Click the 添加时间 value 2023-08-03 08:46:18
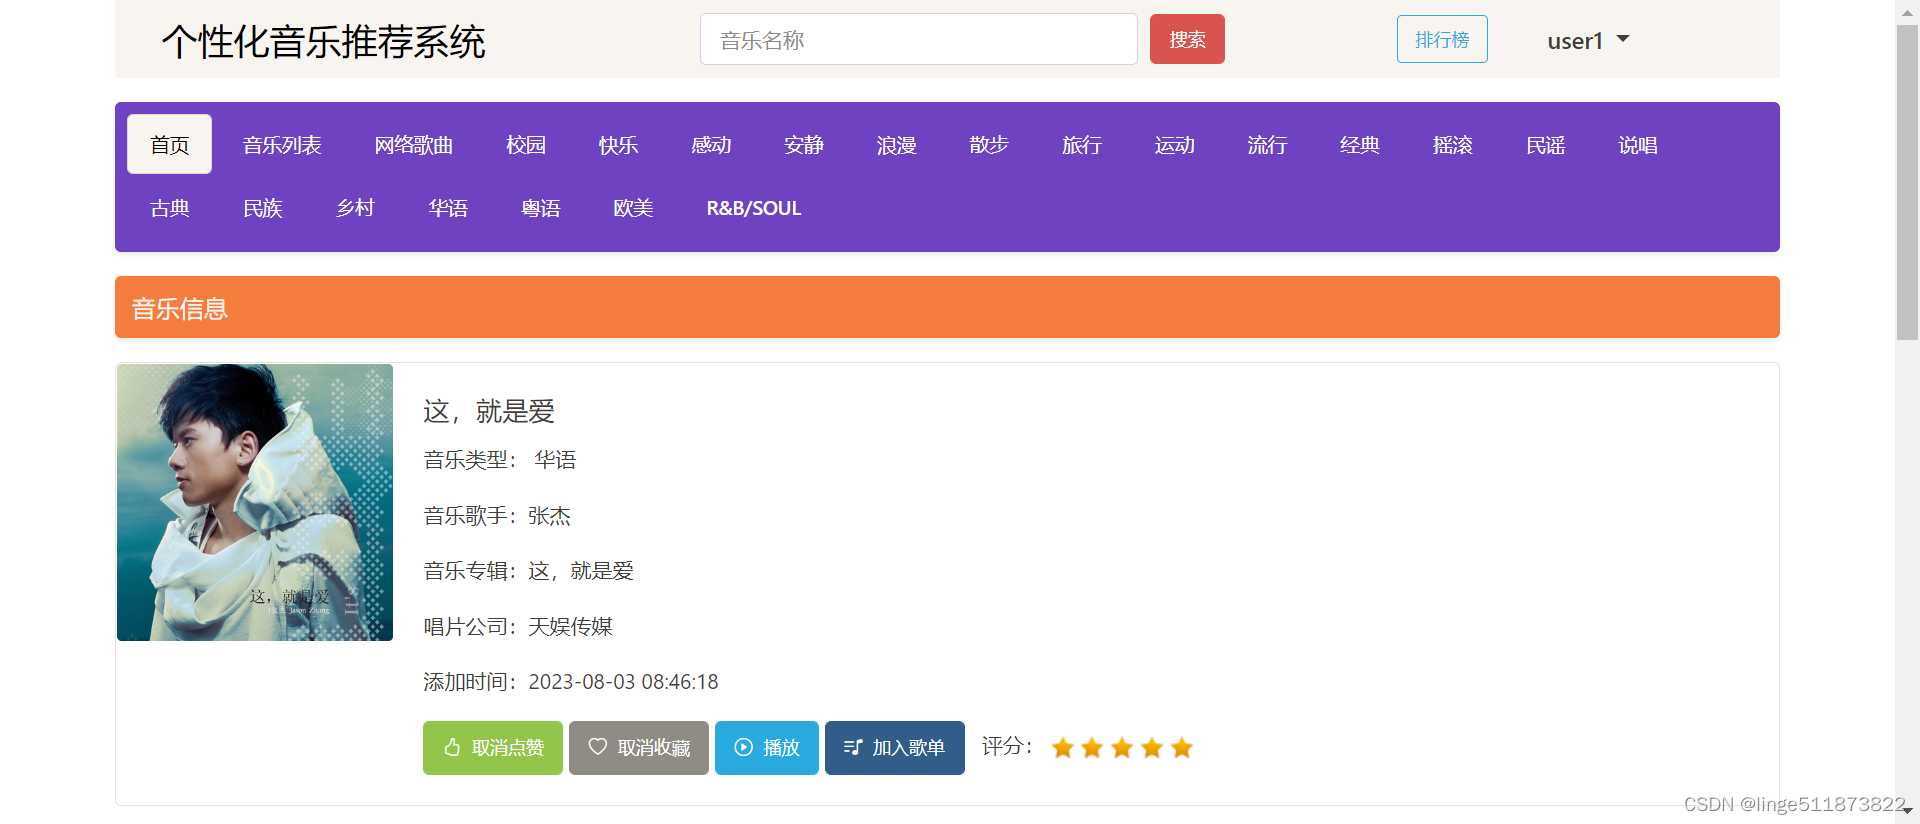Image resolution: width=1920 pixels, height=824 pixels. click(x=623, y=682)
